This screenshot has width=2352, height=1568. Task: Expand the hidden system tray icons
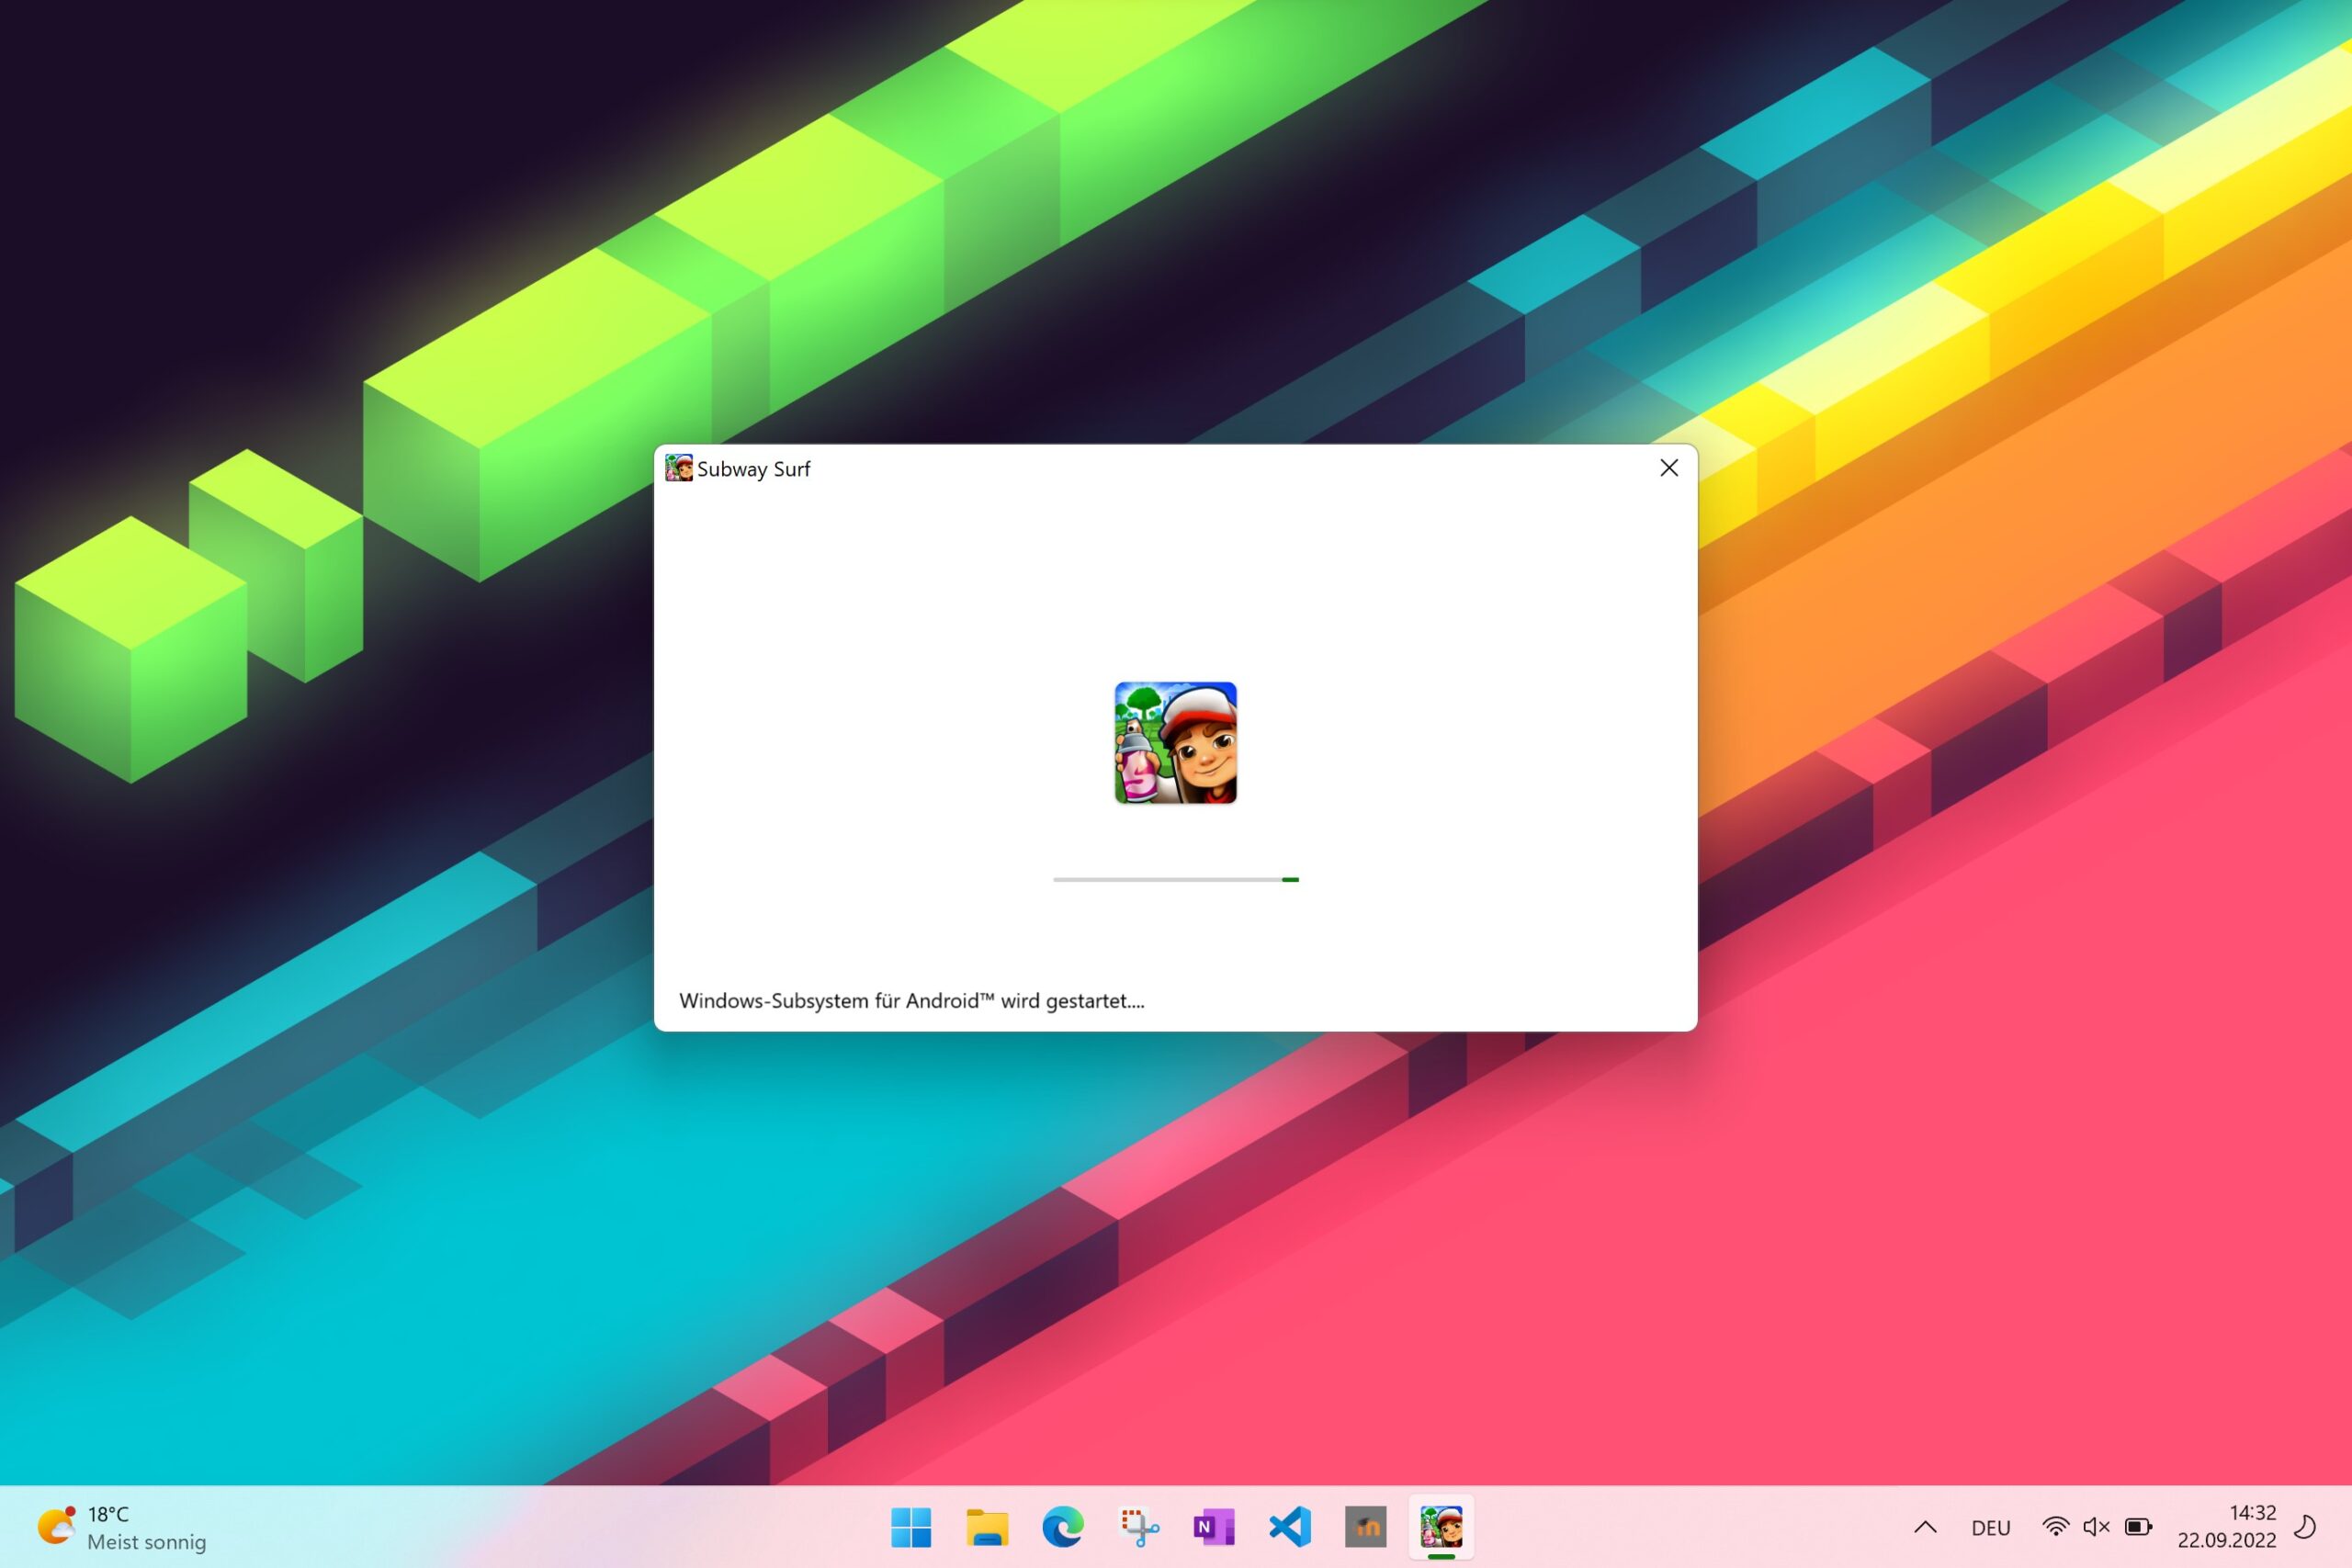(1925, 1527)
